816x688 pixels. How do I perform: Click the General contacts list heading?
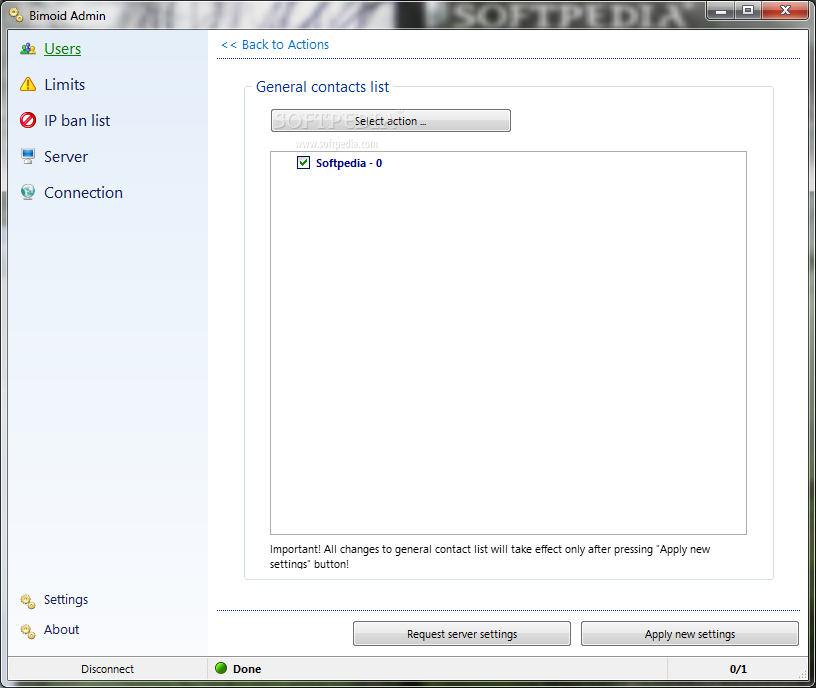(323, 87)
